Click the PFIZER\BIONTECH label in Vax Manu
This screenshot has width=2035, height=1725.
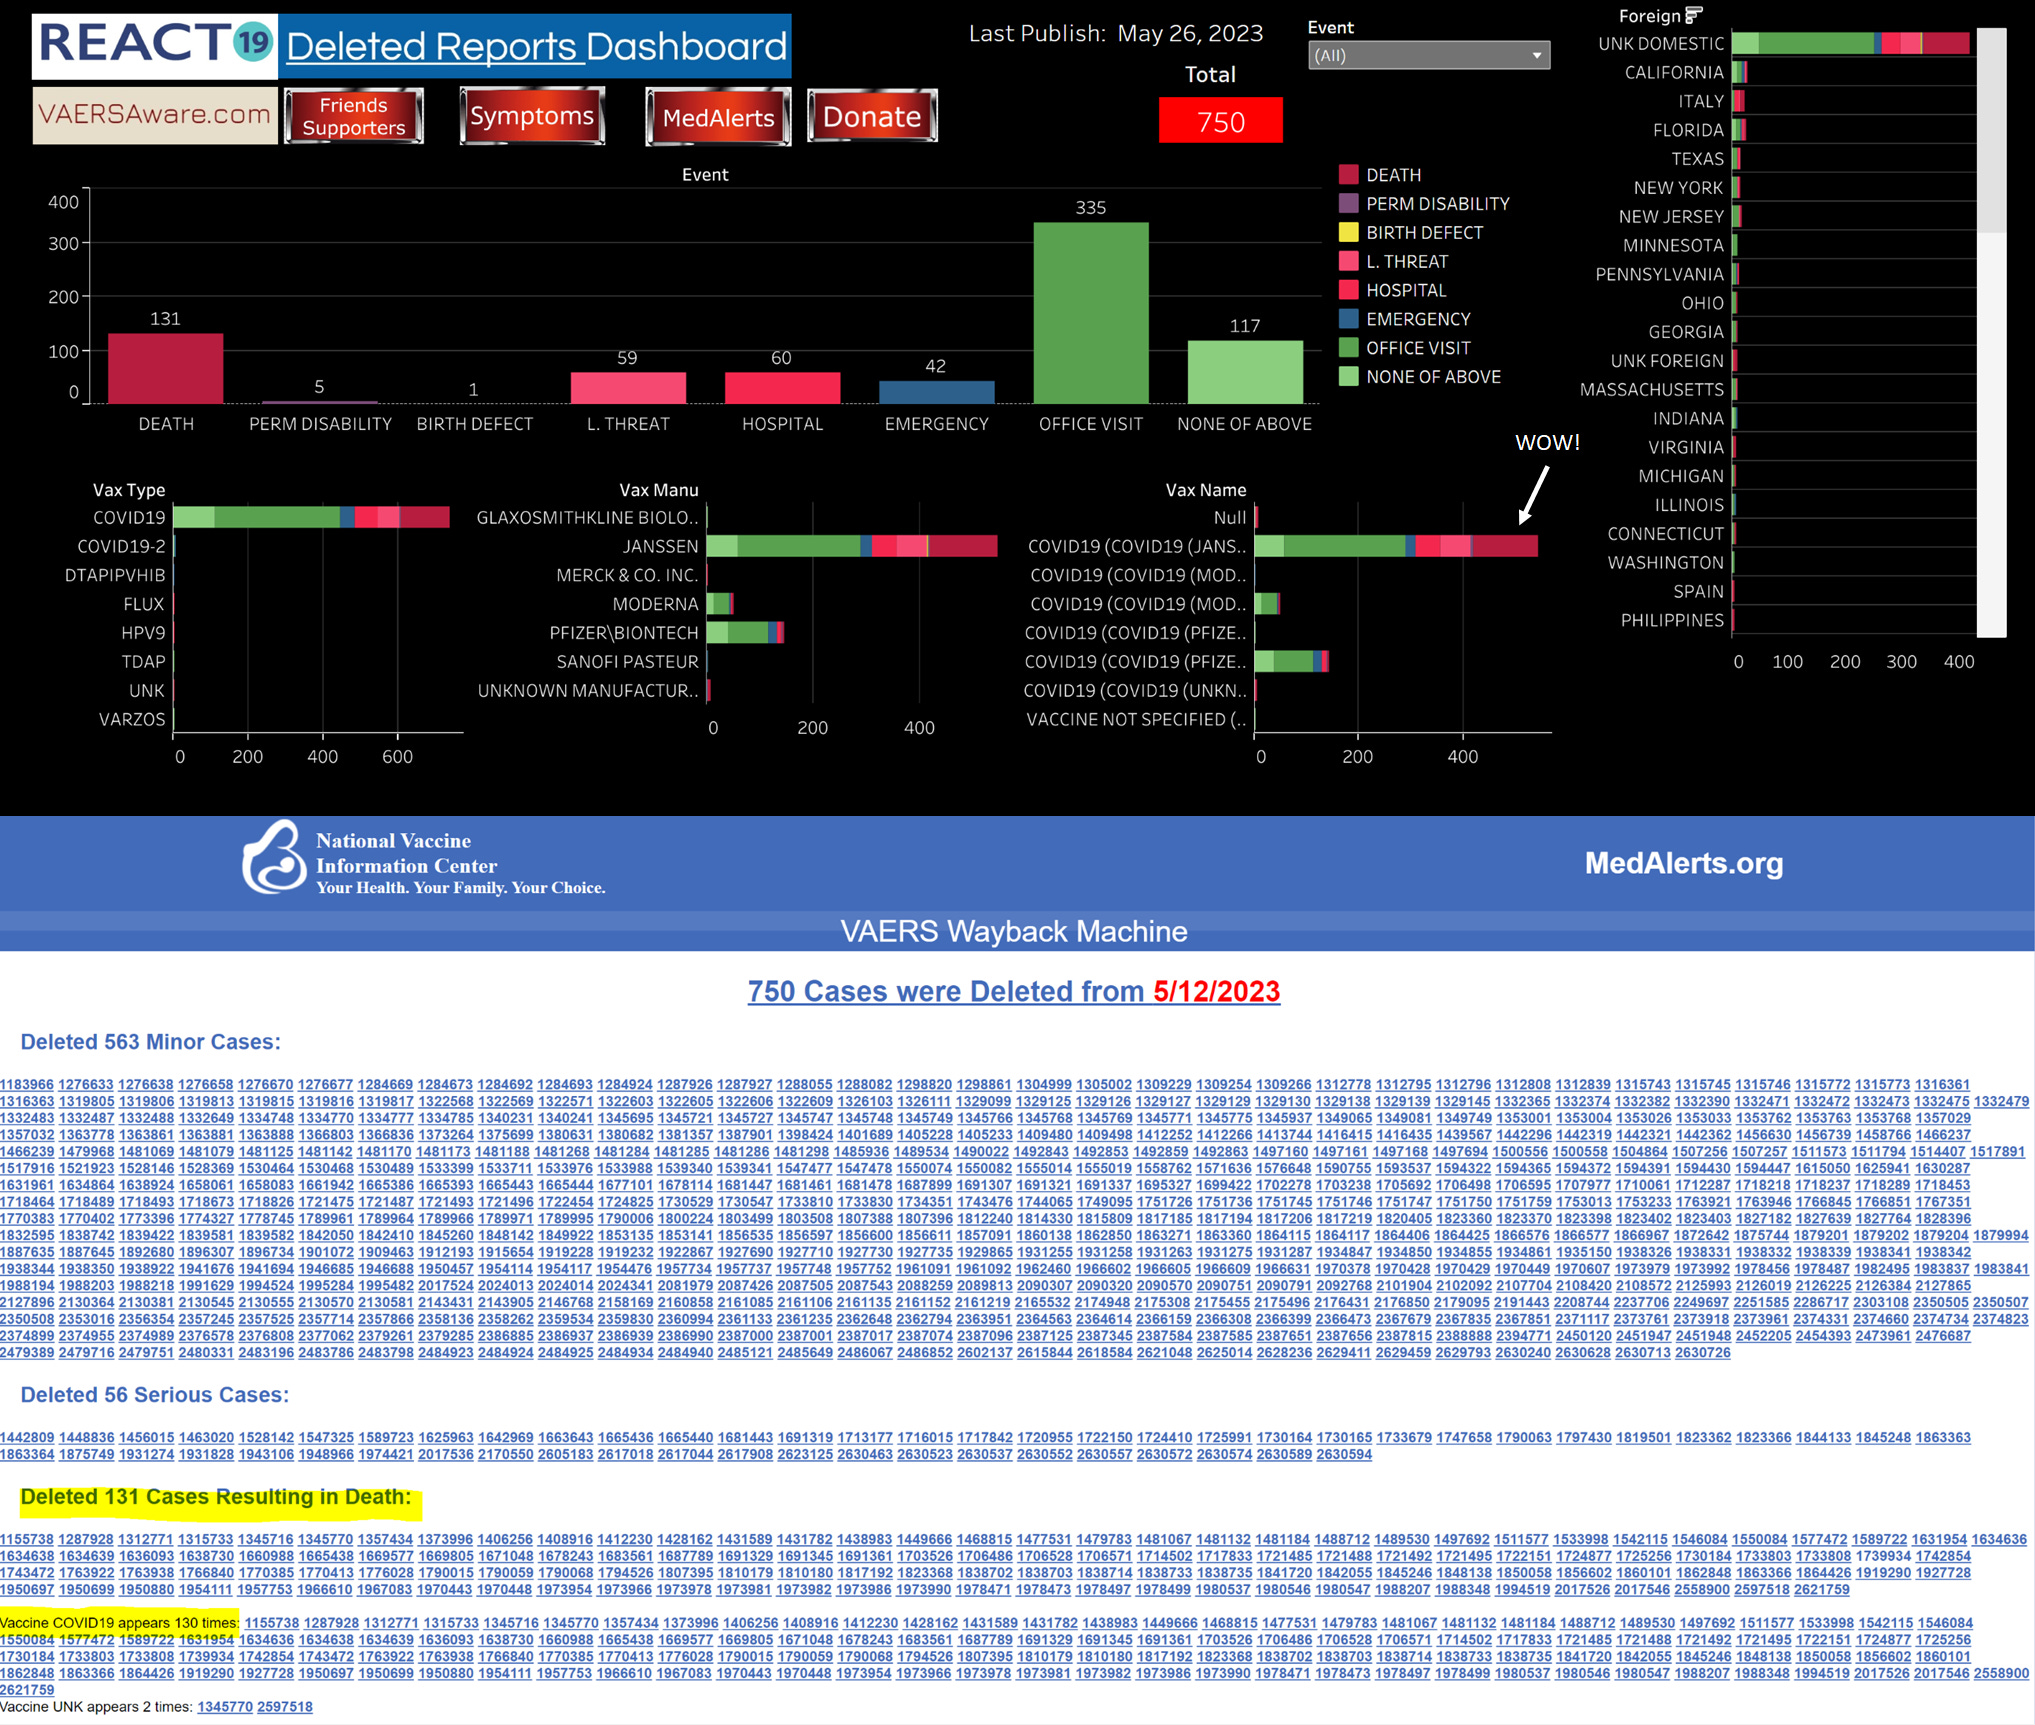624,634
